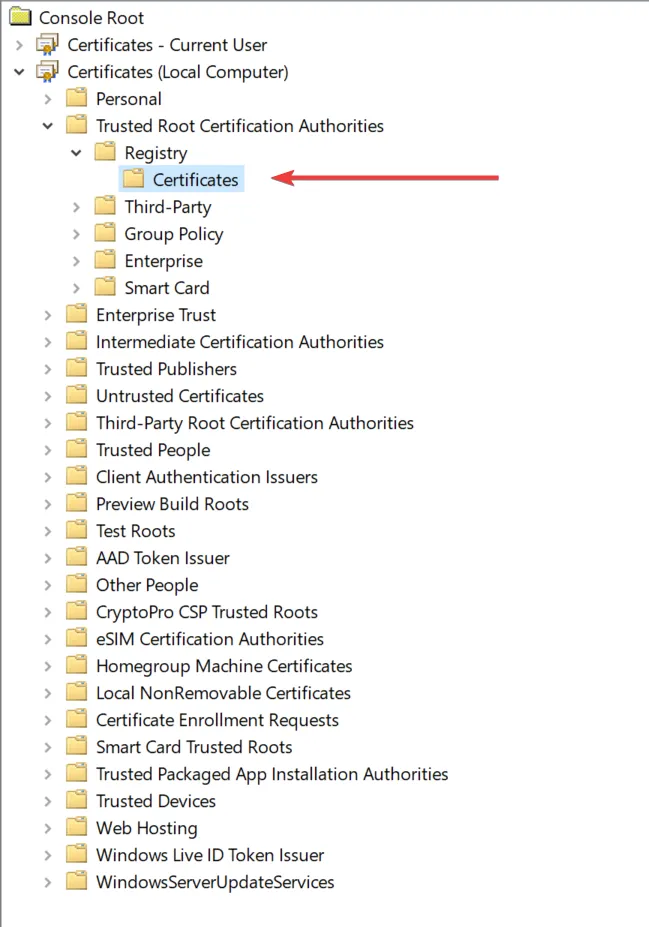Collapse the Registry node chevron
This screenshot has height=927, width=649.
(76, 153)
